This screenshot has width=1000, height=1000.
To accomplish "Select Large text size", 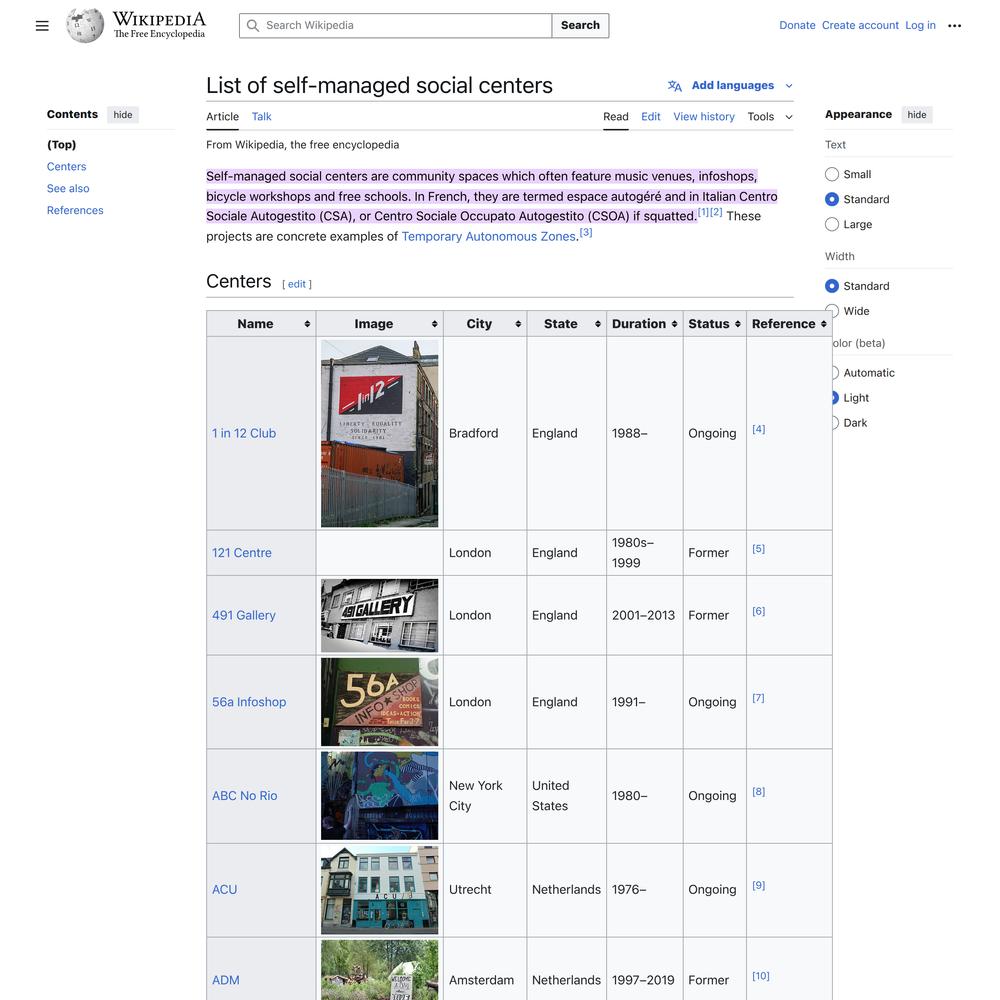I will (832, 224).
